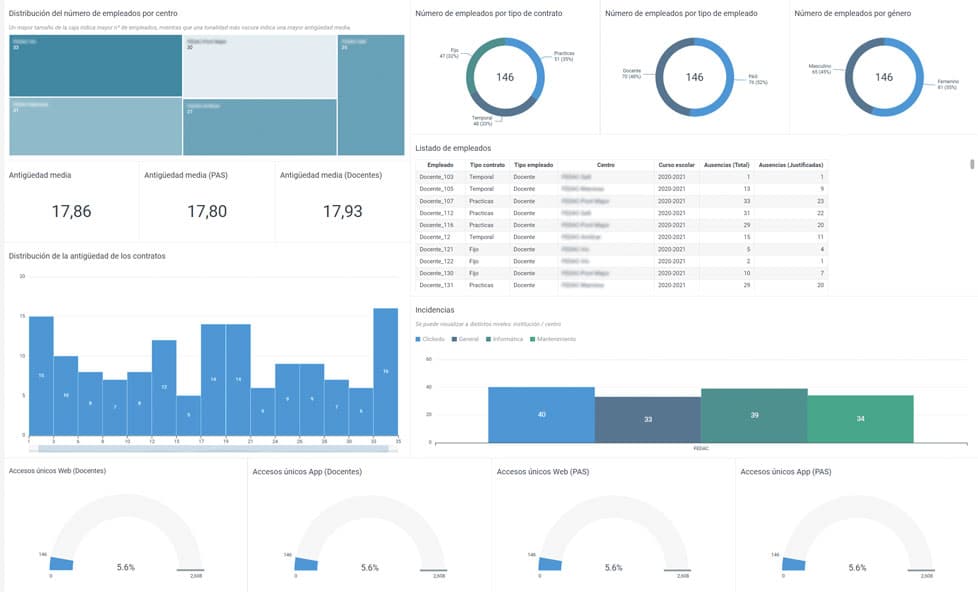Screen dimensions: 978x592
Task: Select the Docente_121 cell
Action: tap(437, 250)
